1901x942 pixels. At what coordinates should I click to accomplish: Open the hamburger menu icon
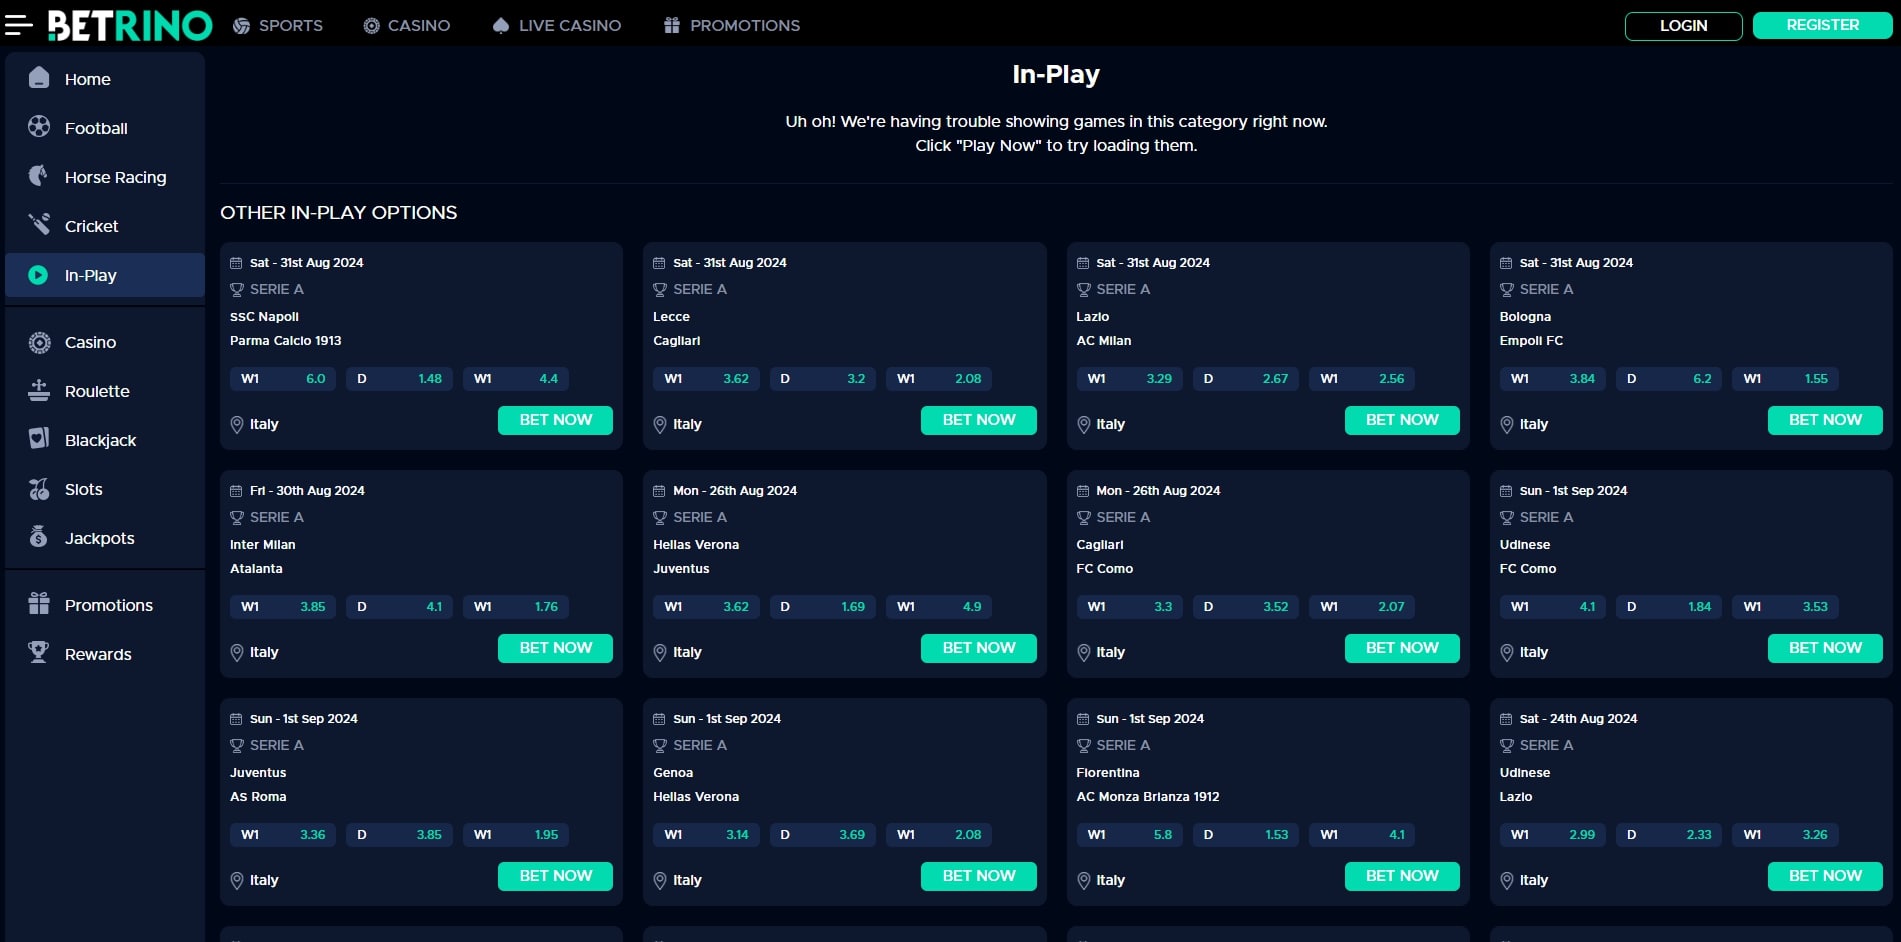pos(18,26)
